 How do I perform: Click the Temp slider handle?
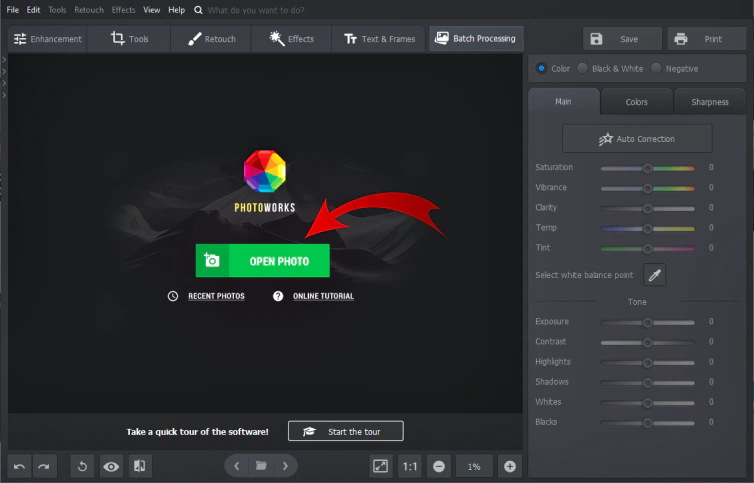(x=647, y=229)
